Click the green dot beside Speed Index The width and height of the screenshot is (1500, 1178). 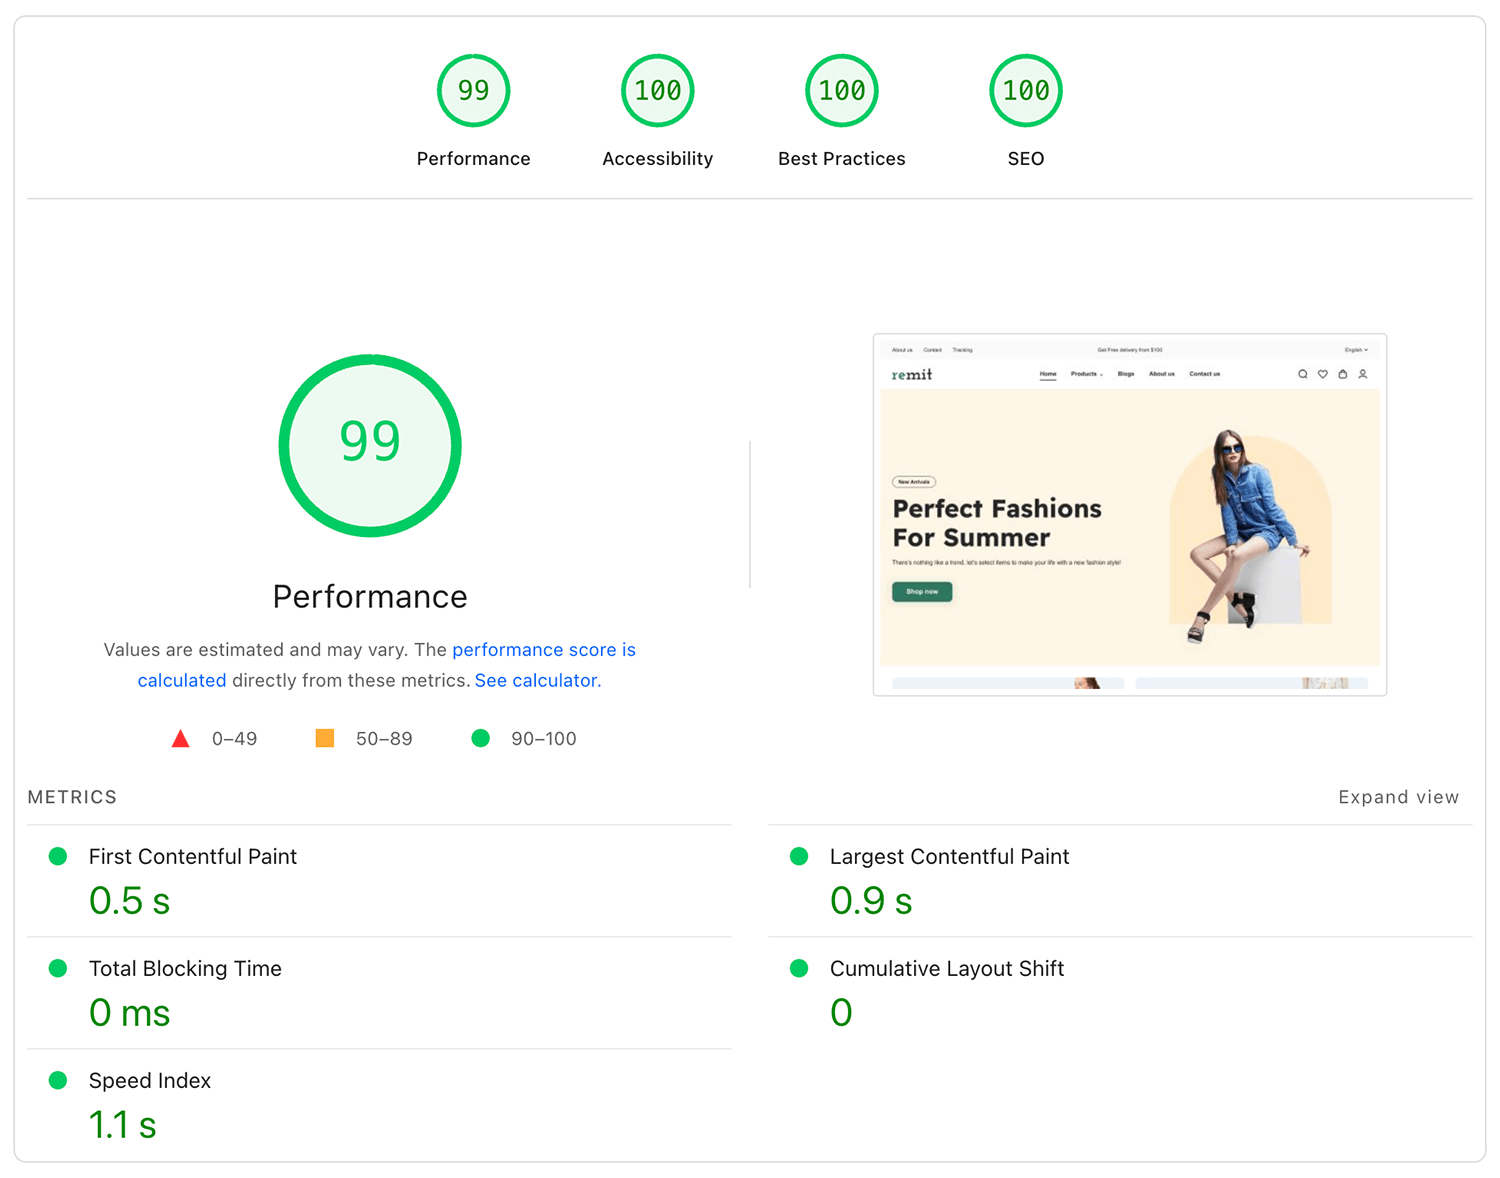tap(58, 1081)
